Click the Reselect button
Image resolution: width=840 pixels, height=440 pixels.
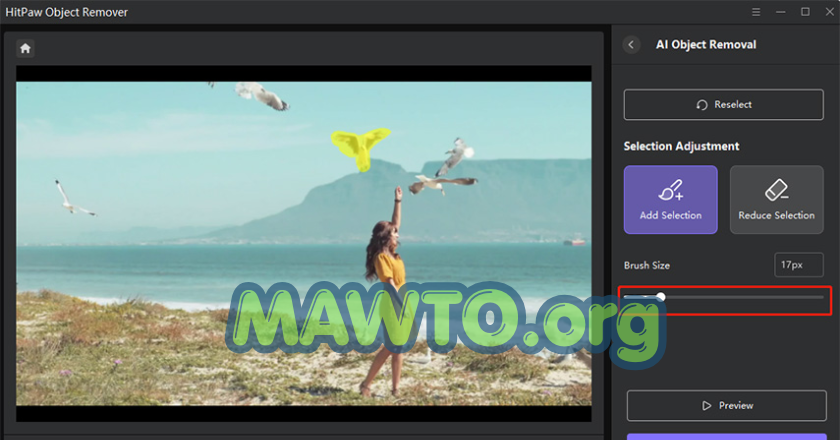[723, 105]
